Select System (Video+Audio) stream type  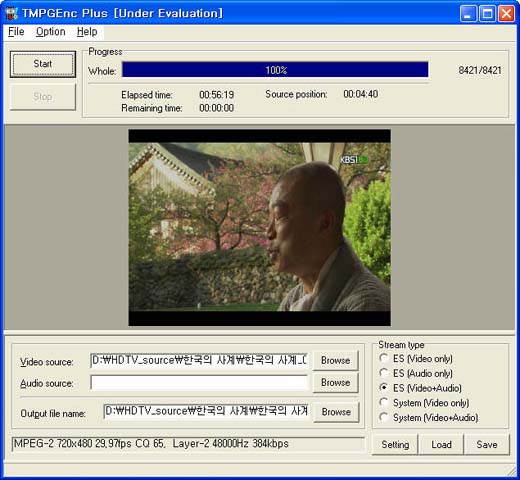point(429,417)
